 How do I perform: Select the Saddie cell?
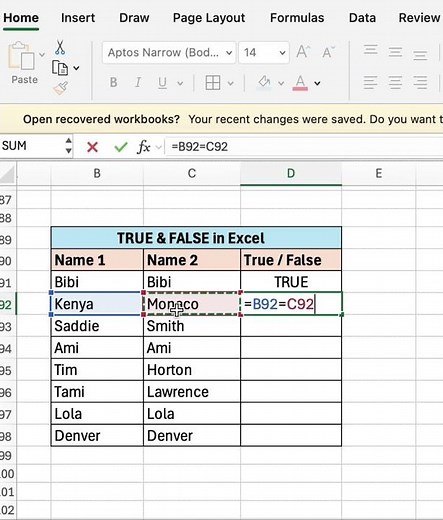97,326
